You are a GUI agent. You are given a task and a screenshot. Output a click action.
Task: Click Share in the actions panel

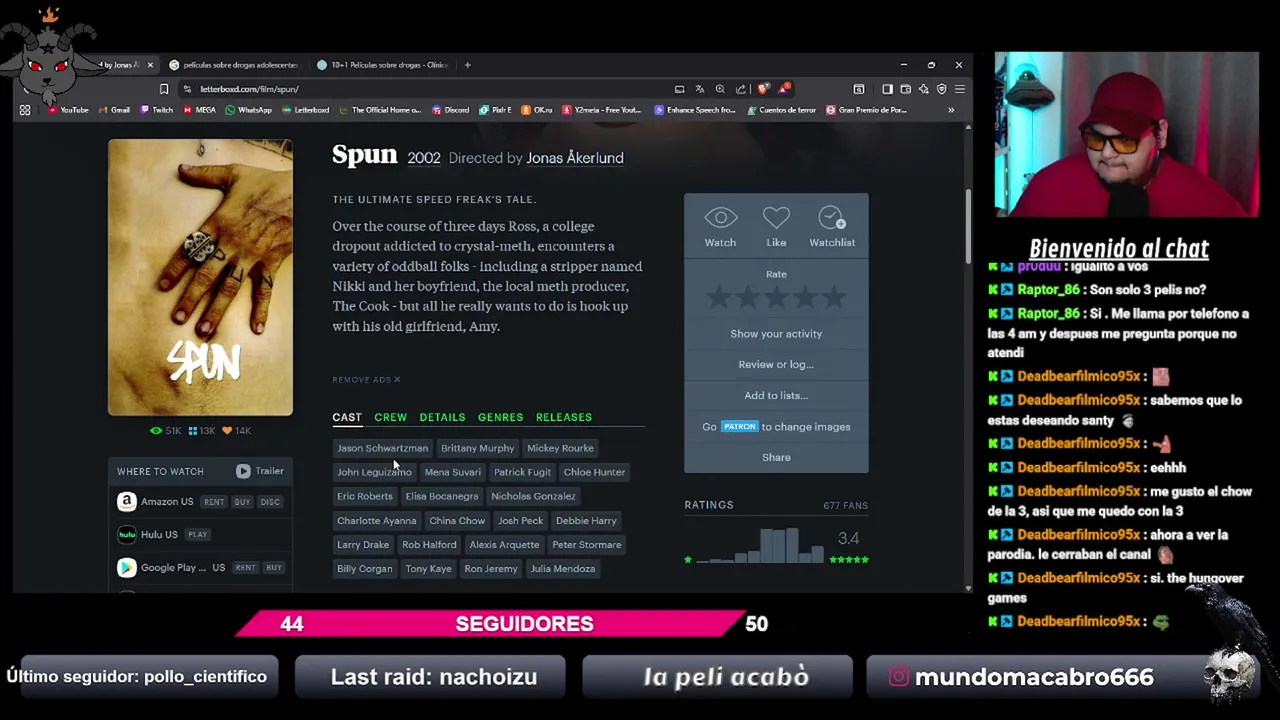tap(776, 458)
